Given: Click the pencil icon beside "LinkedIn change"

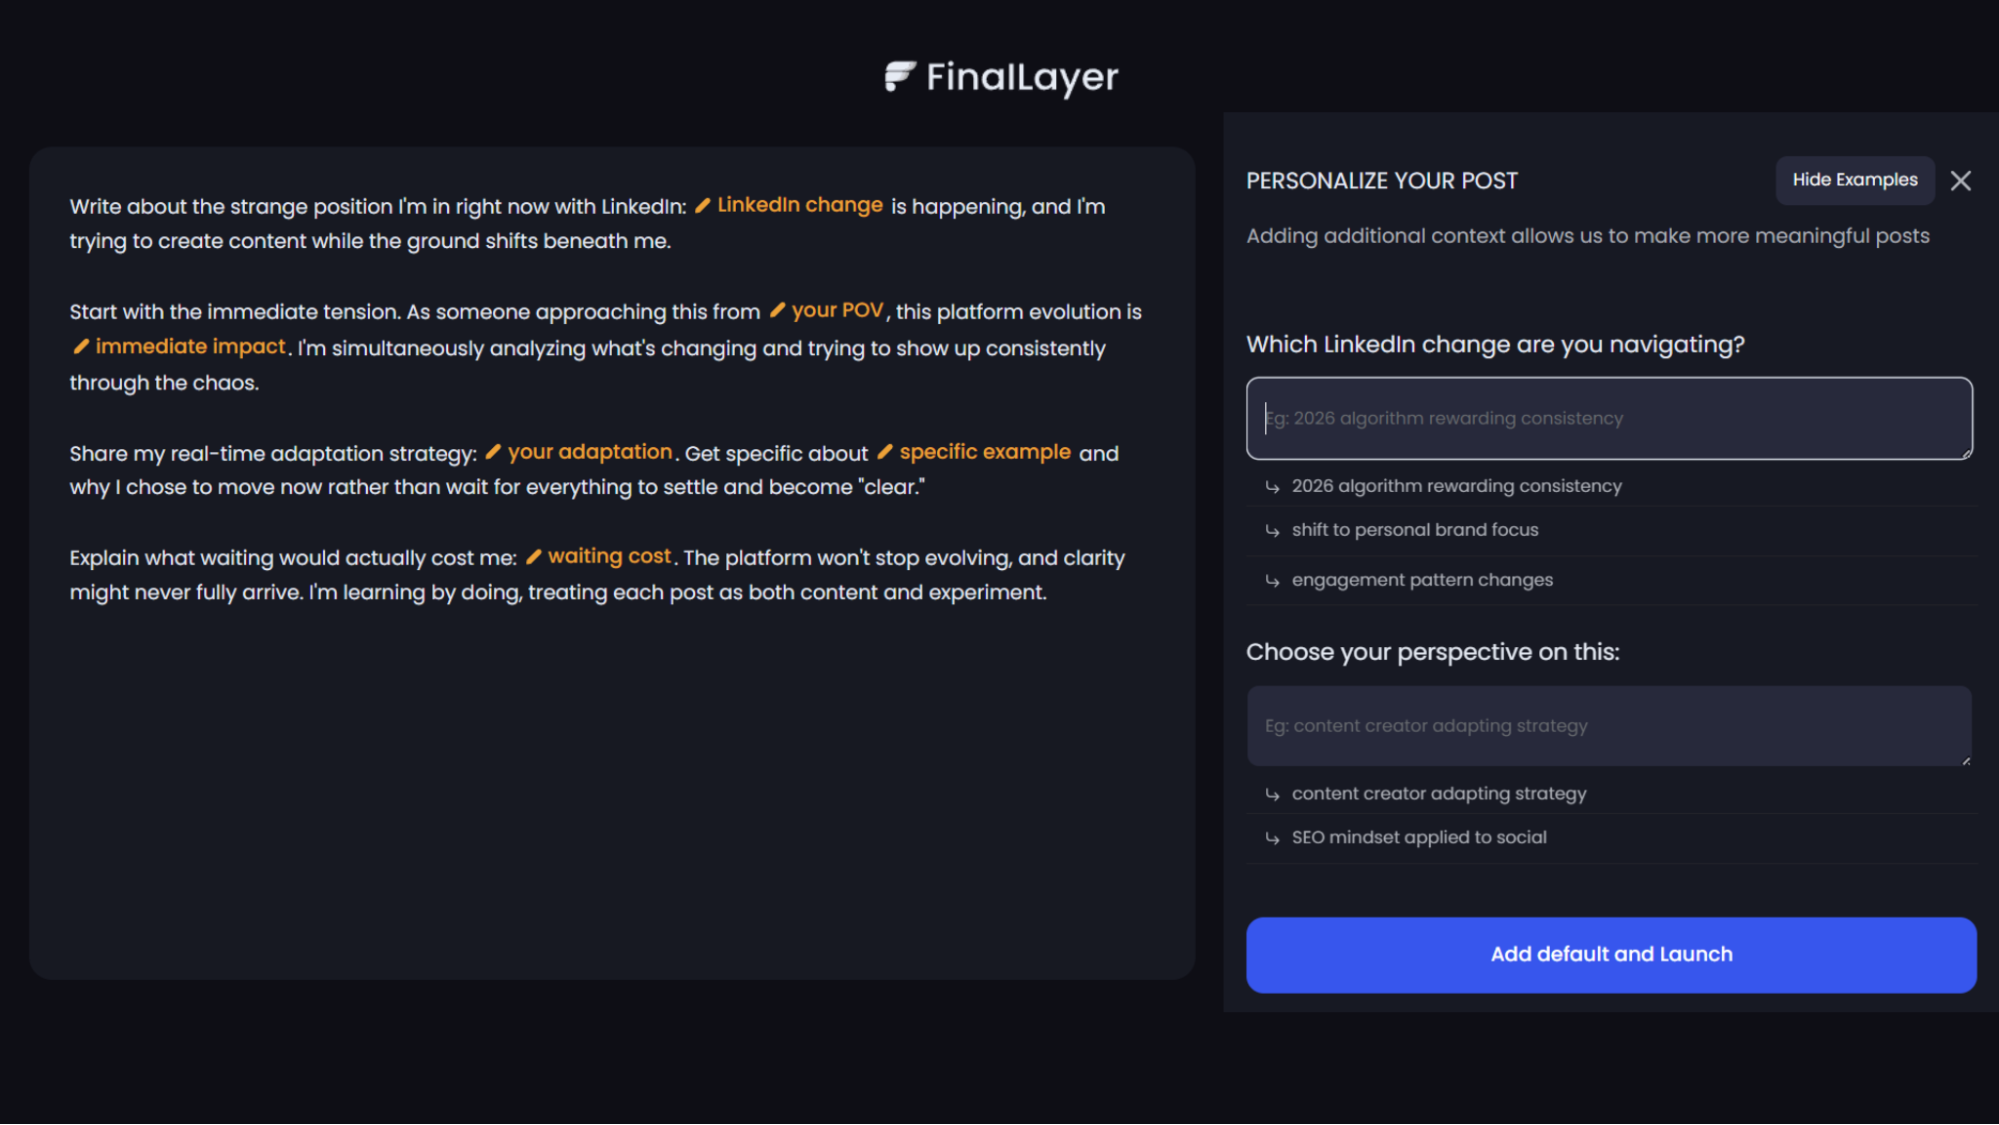Looking at the screenshot, I should pos(704,205).
